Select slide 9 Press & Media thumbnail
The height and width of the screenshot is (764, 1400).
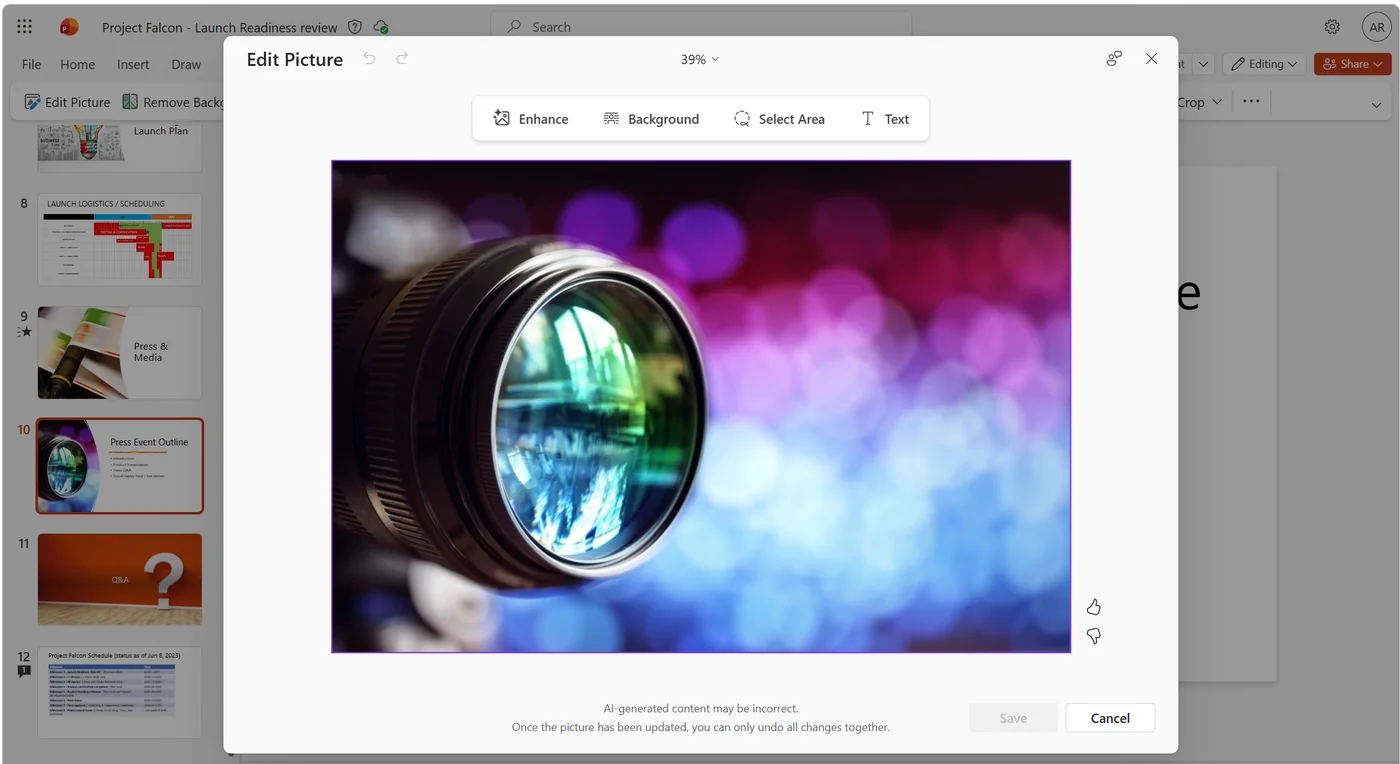(120, 353)
